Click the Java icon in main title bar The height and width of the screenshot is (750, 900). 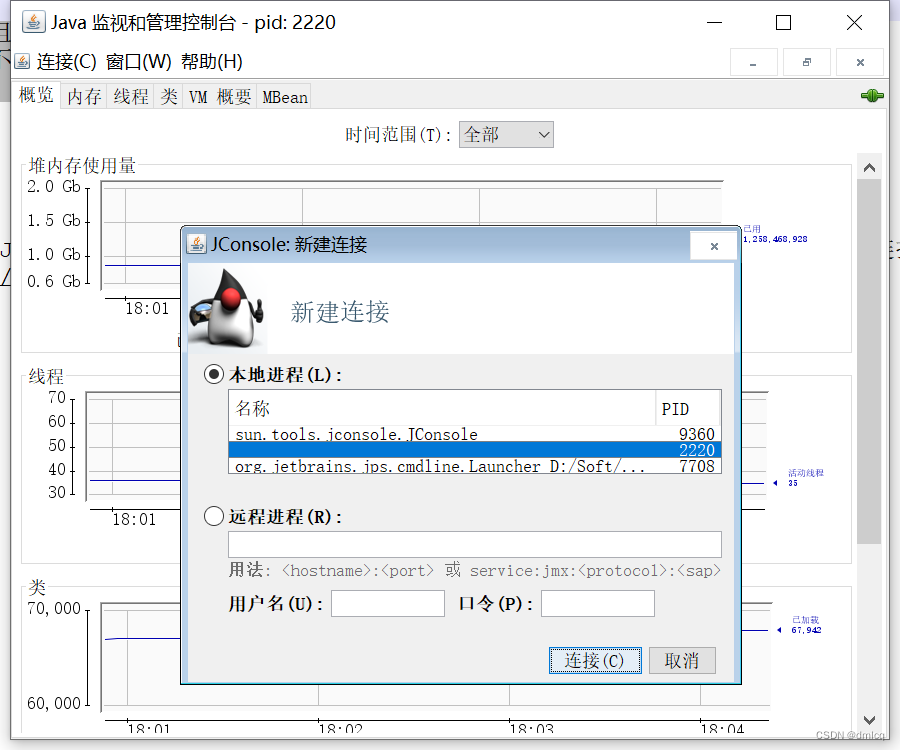tap(33, 22)
